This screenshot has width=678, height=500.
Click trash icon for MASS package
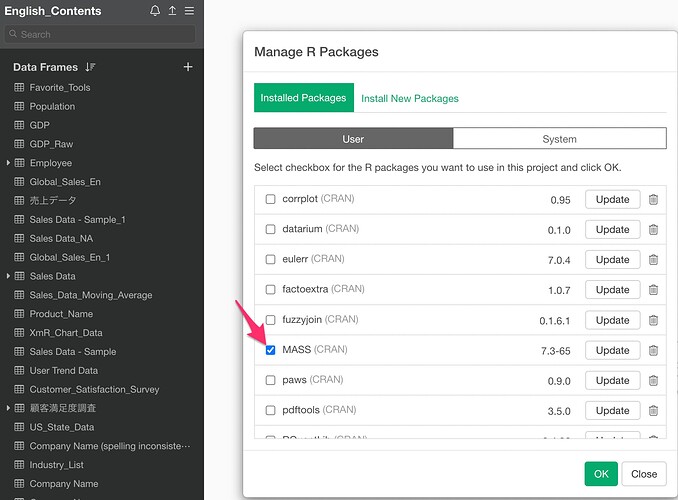point(653,350)
